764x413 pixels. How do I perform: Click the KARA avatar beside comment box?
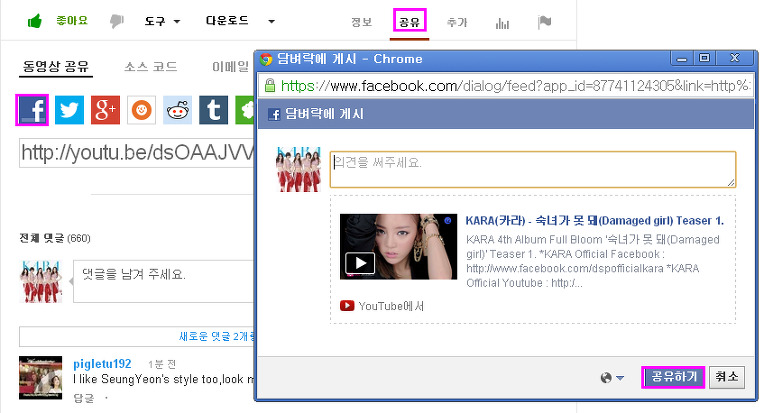pos(41,282)
